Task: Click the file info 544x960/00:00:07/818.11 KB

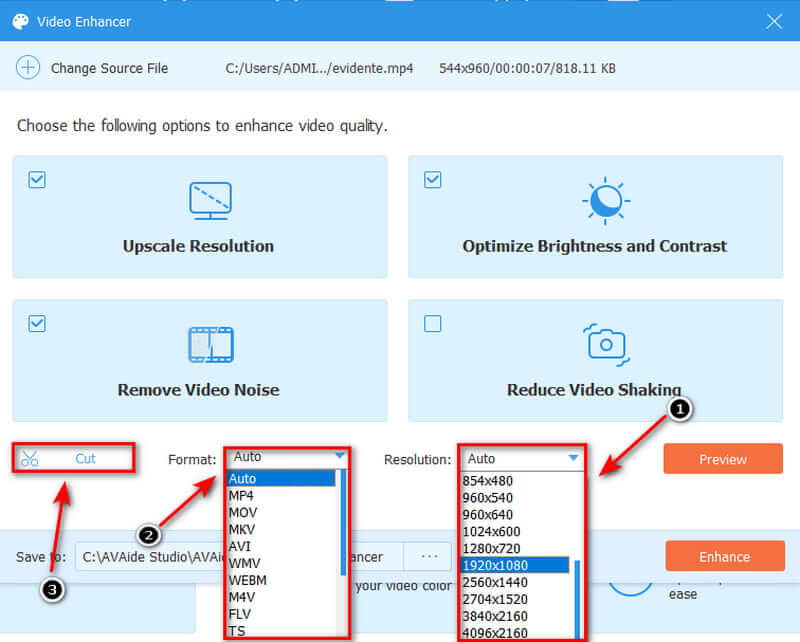Action: click(528, 68)
